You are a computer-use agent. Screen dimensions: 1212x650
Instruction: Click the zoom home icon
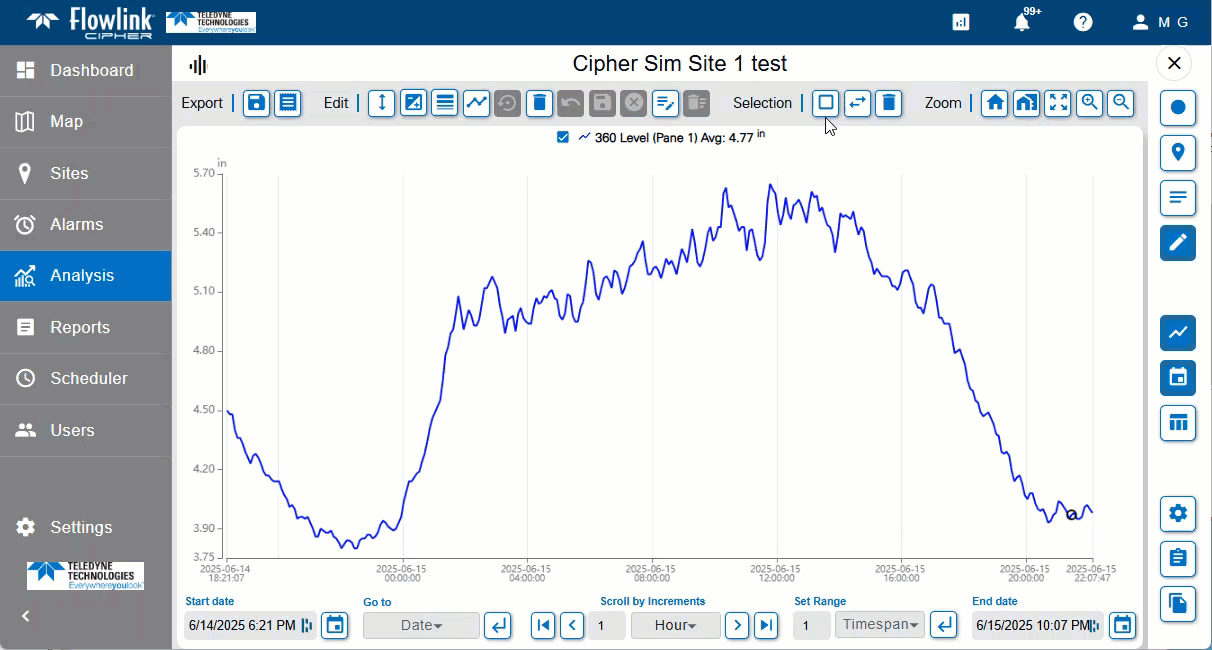(994, 103)
